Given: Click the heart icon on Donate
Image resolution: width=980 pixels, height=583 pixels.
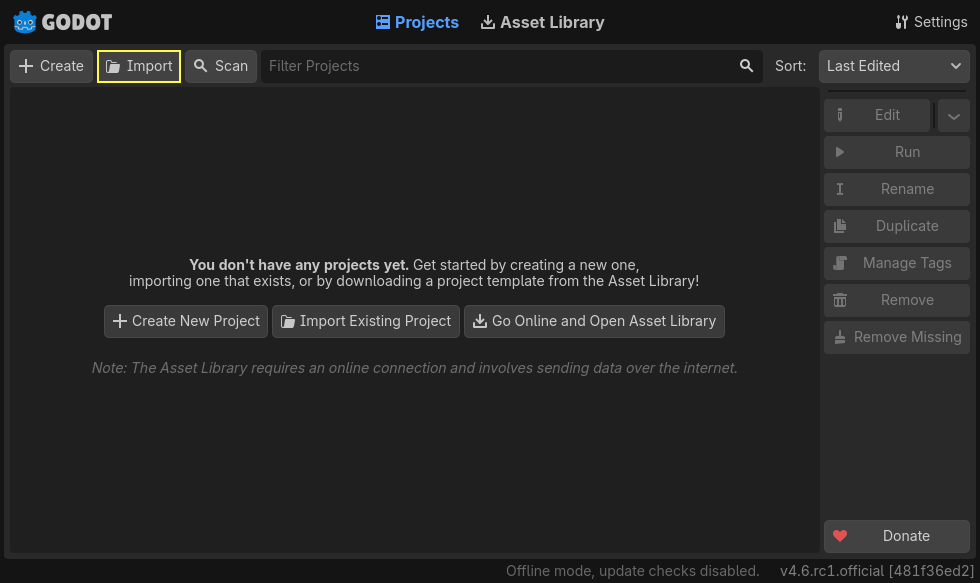Looking at the screenshot, I should [x=840, y=536].
